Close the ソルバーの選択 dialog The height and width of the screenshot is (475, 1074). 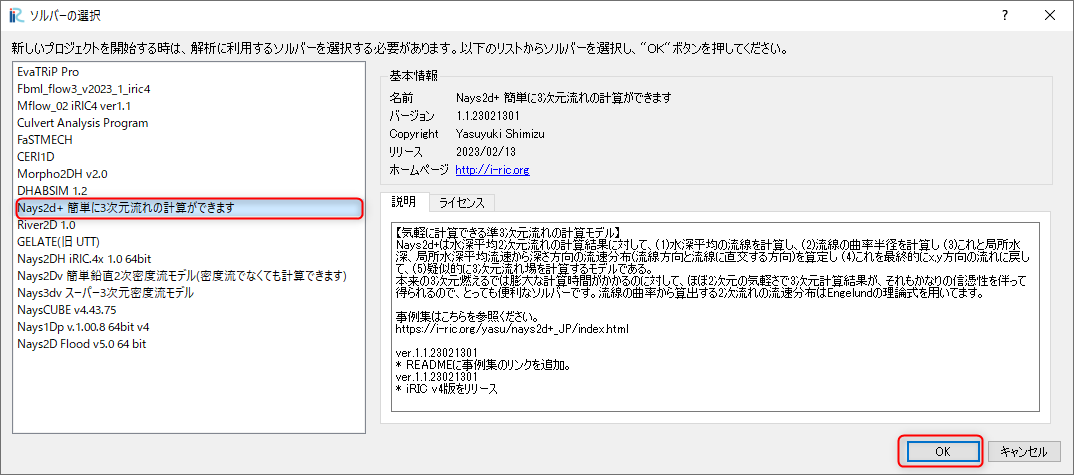click(x=1049, y=14)
